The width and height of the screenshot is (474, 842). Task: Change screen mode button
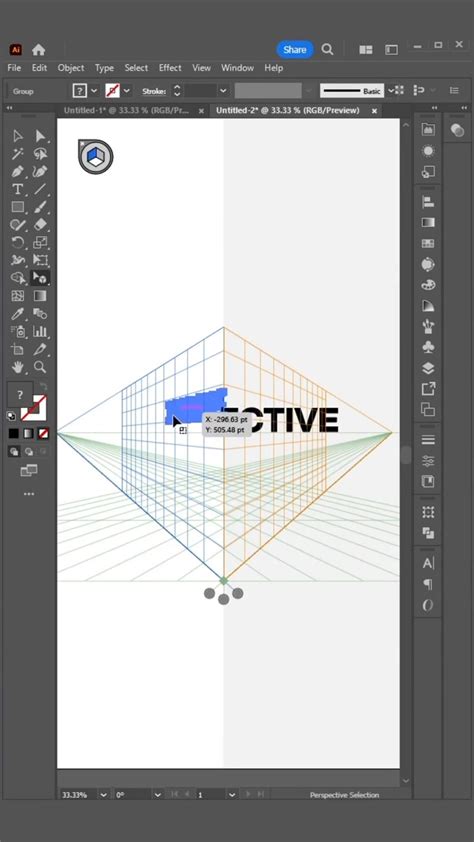[28, 471]
